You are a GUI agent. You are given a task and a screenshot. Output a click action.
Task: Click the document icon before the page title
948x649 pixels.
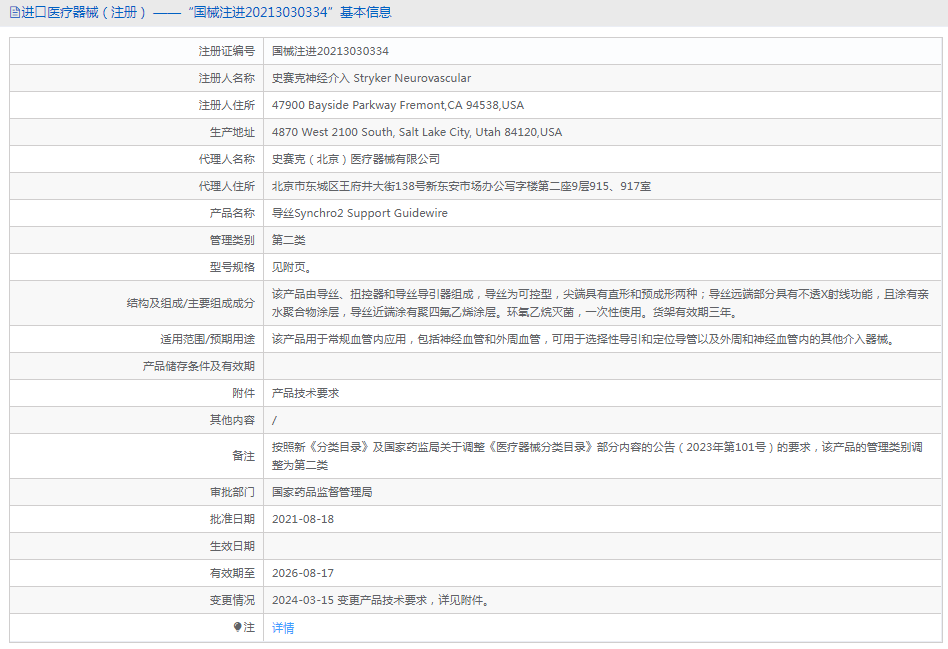click(x=15, y=12)
